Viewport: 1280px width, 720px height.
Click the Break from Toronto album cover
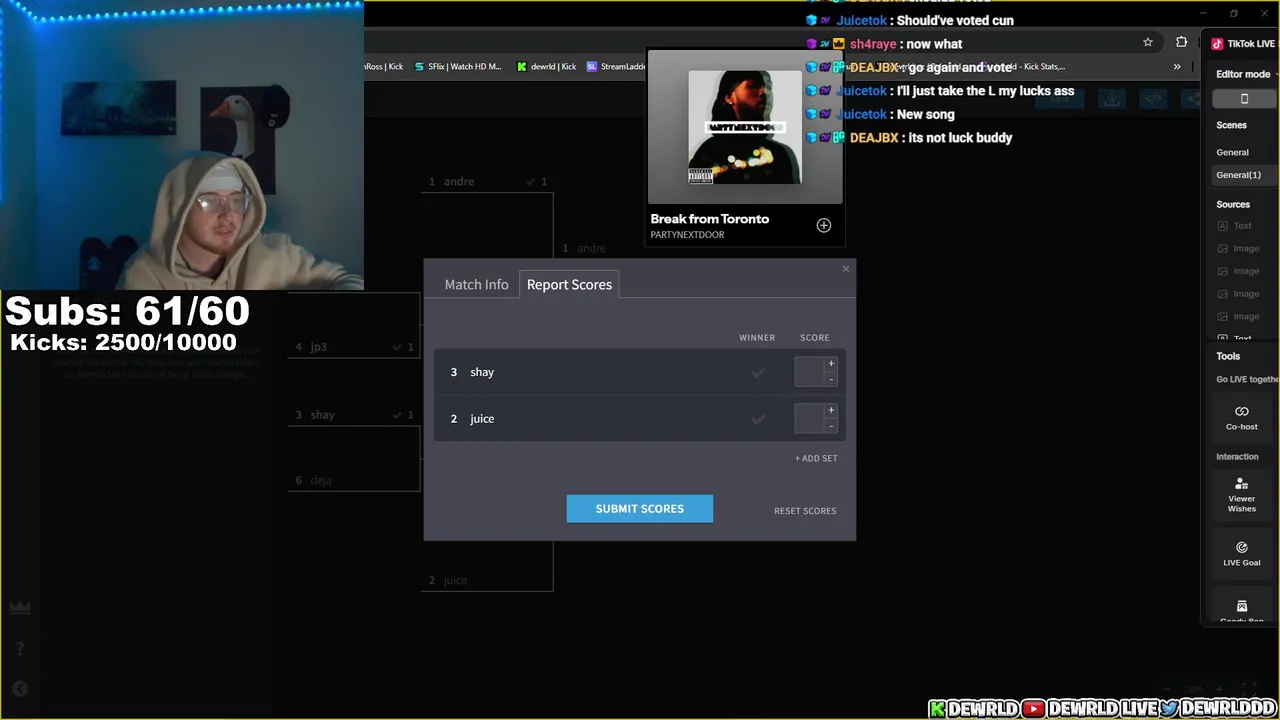click(745, 127)
